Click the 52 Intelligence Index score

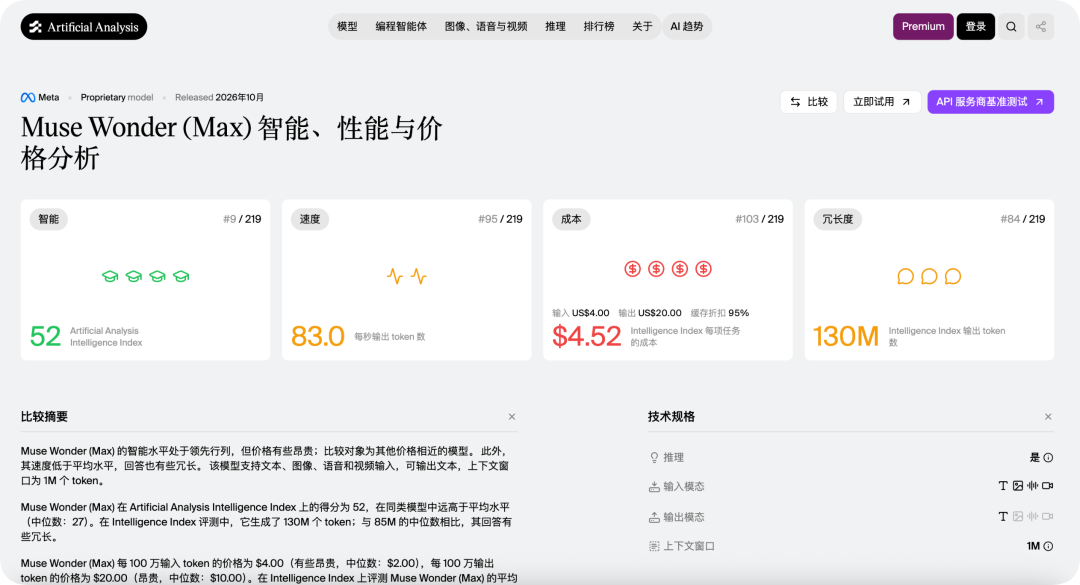tap(45, 336)
